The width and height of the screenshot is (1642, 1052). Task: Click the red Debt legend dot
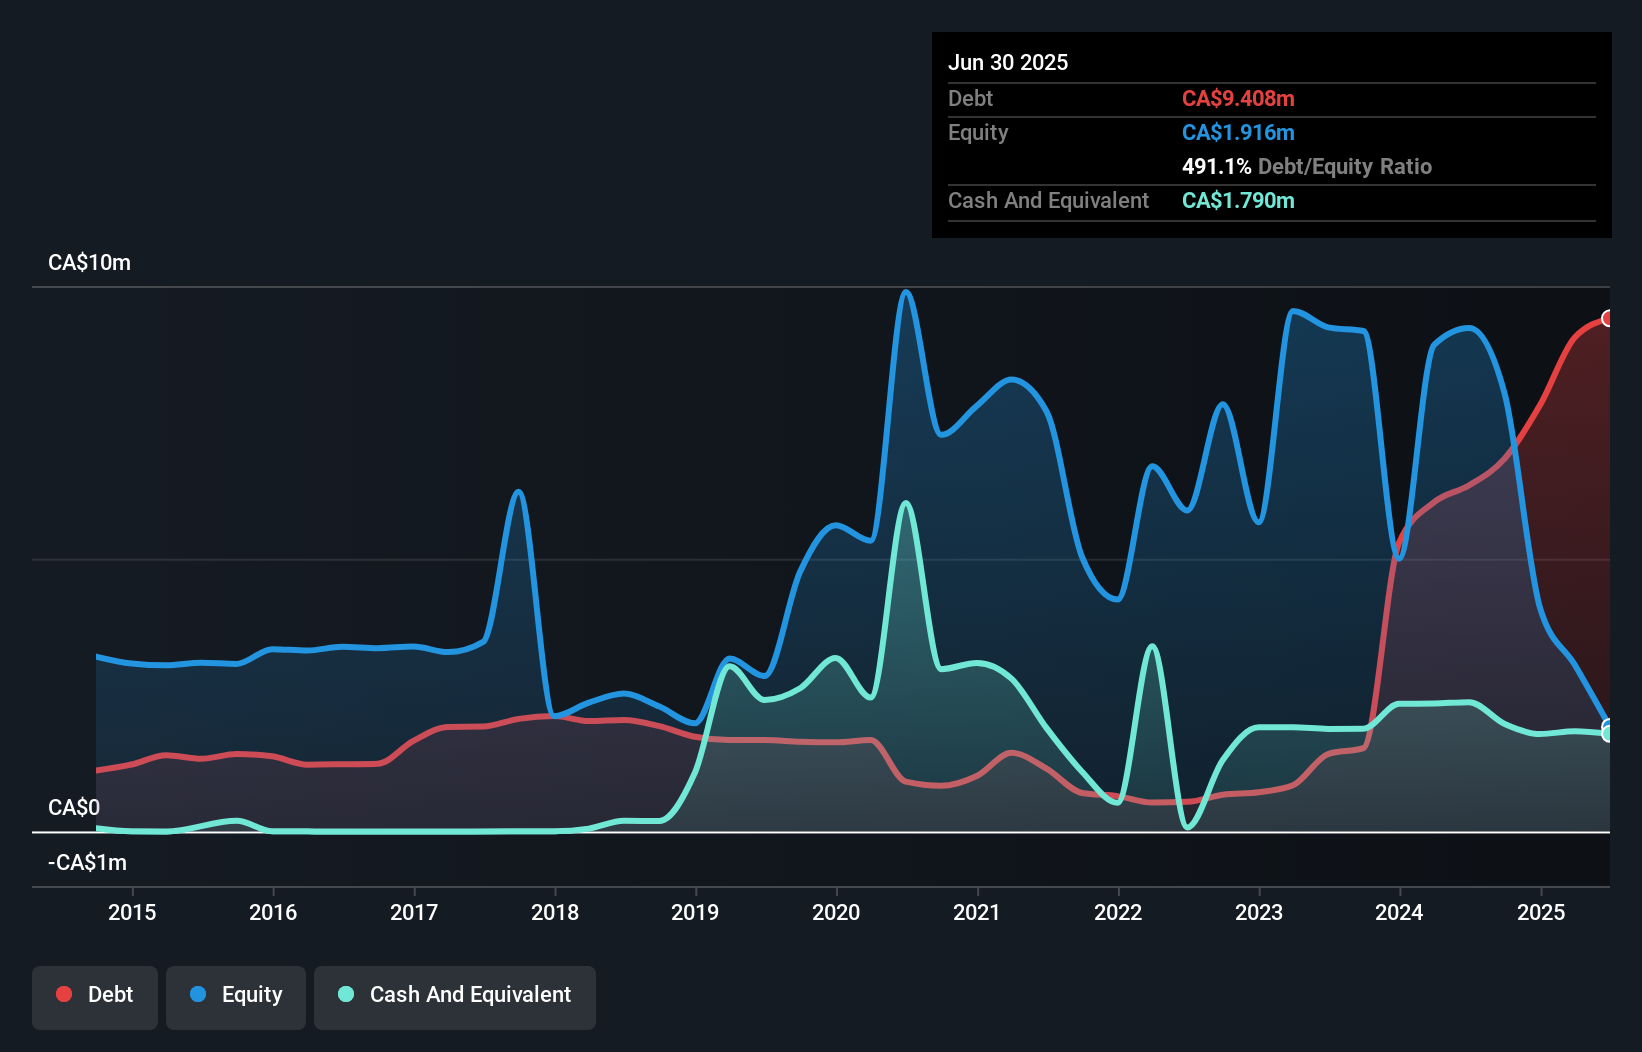tap(62, 994)
